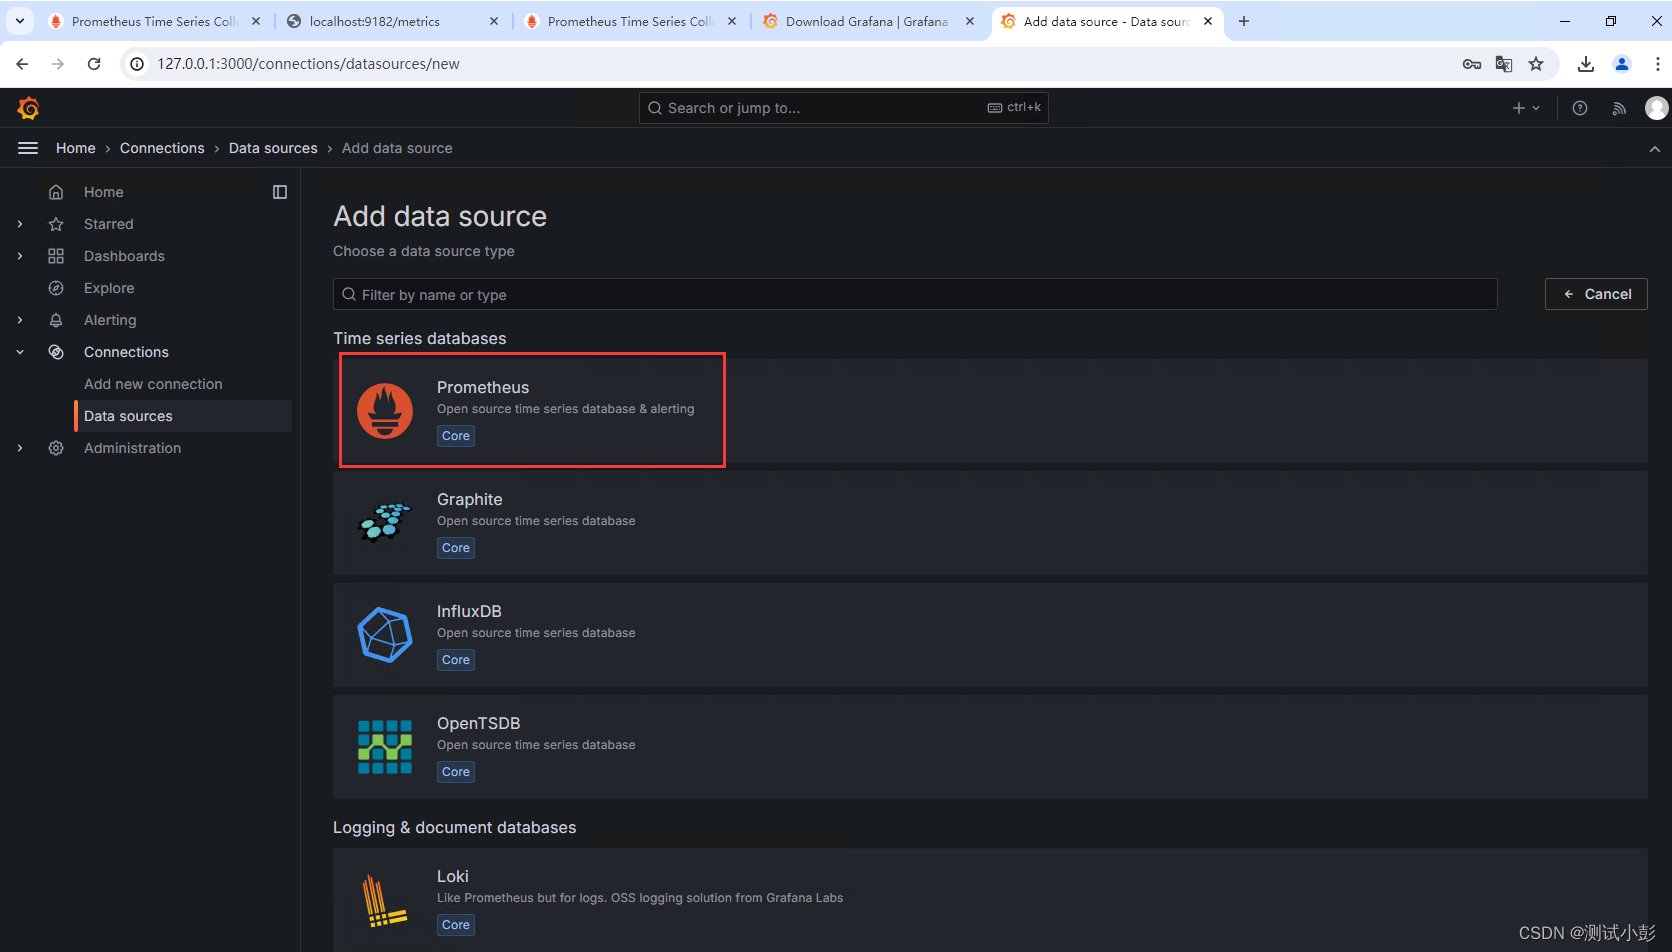Open Chrome three-dot menu

point(1658,64)
